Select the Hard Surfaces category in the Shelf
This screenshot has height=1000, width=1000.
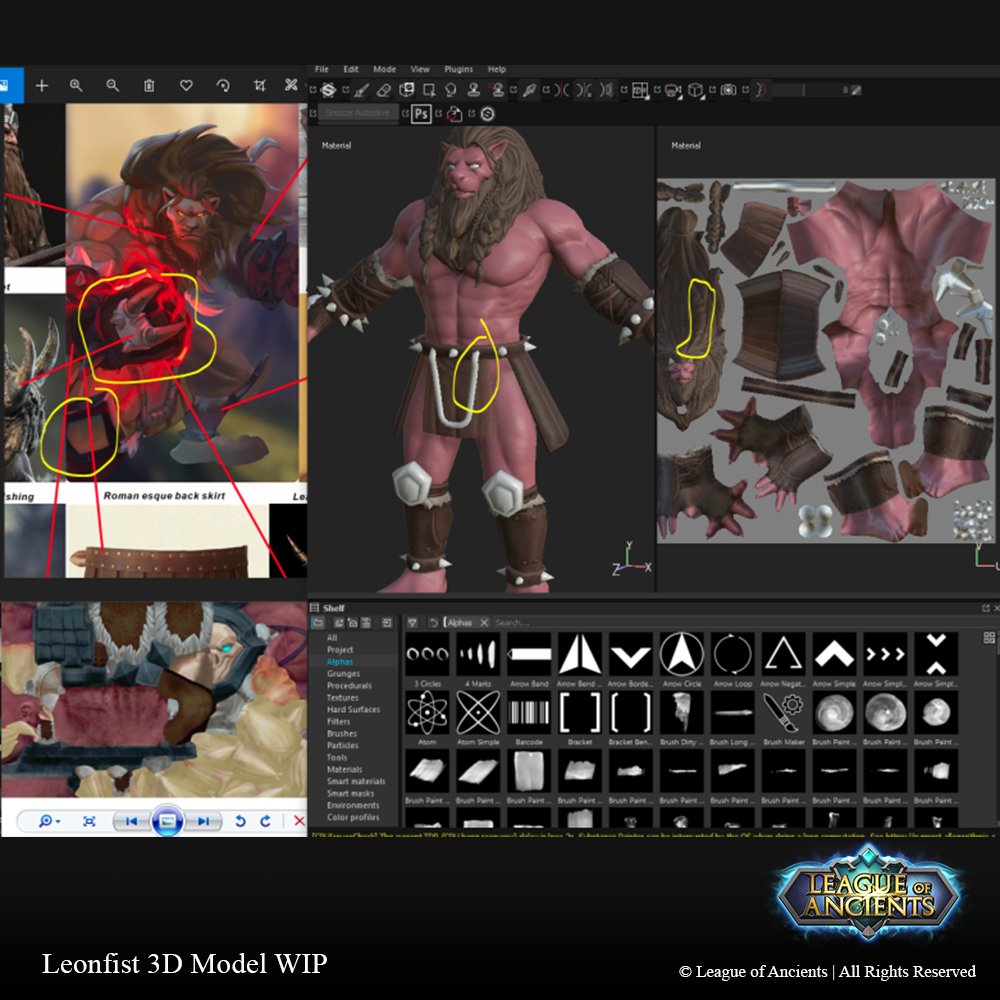pyautogui.click(x=354, y=710)
